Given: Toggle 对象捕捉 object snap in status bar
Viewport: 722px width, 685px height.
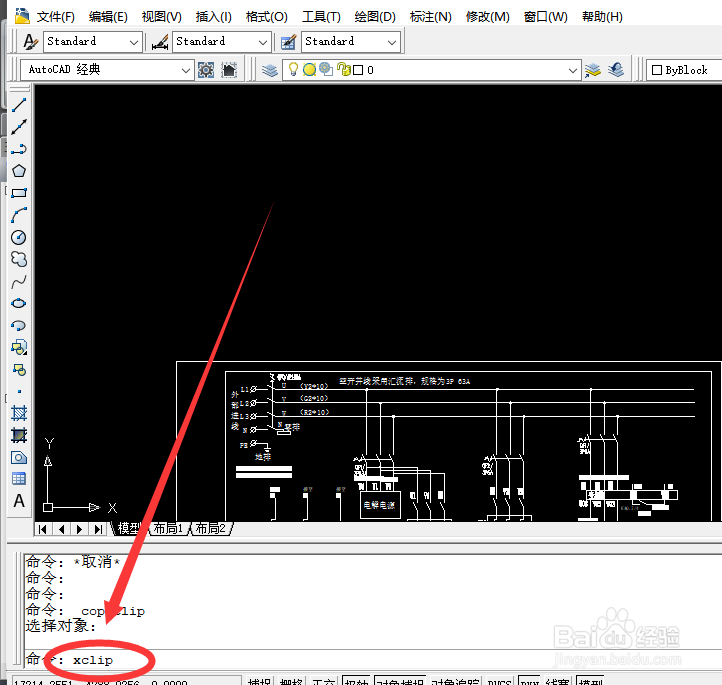Looking at the screenshot, I should 400,681.
